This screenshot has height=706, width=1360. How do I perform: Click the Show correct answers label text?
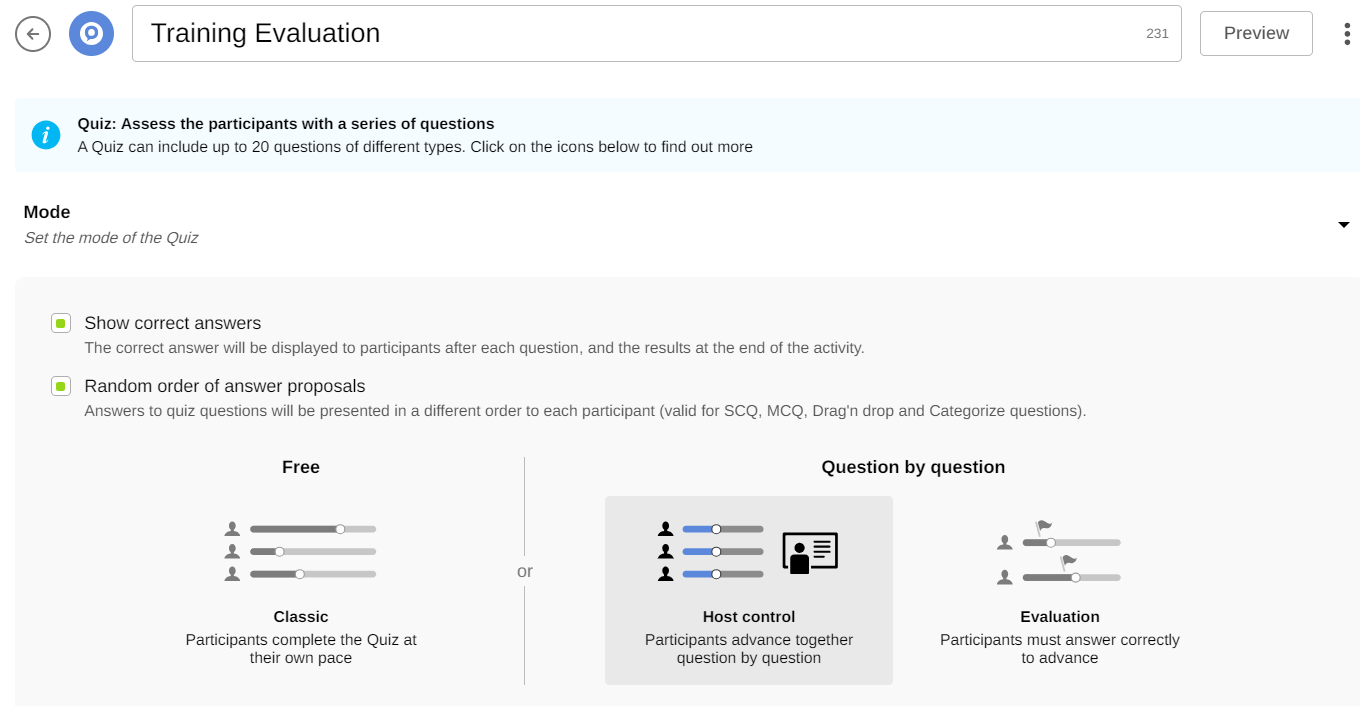(173, 323)
